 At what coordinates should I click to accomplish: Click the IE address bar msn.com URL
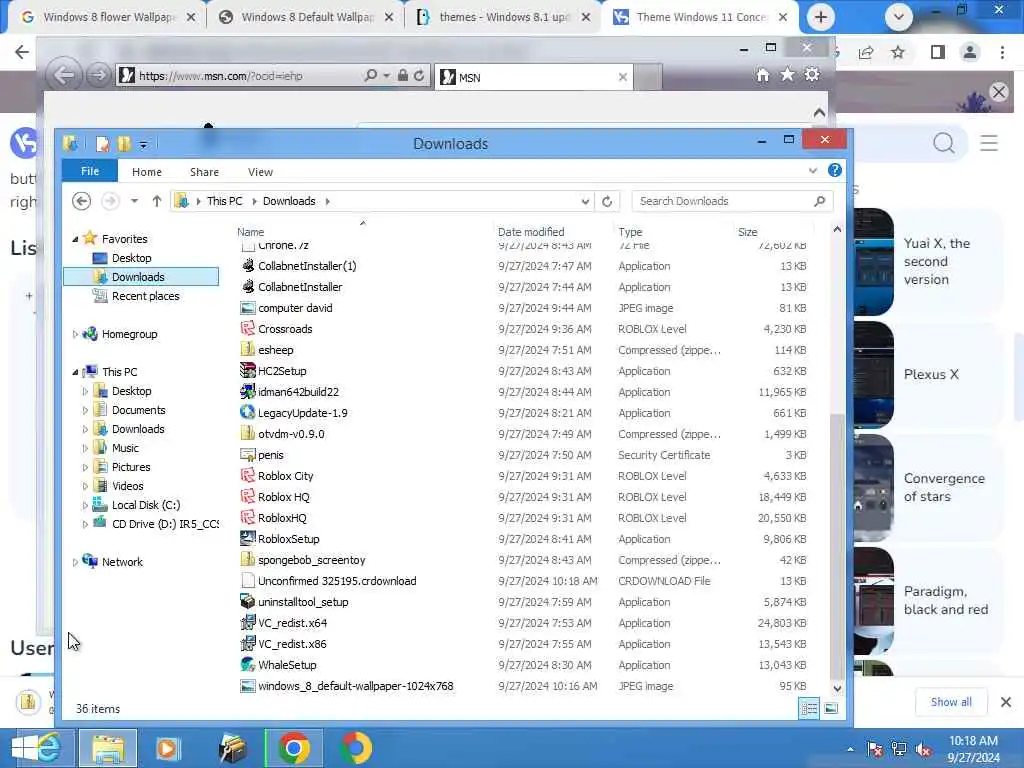pos(221,76)
